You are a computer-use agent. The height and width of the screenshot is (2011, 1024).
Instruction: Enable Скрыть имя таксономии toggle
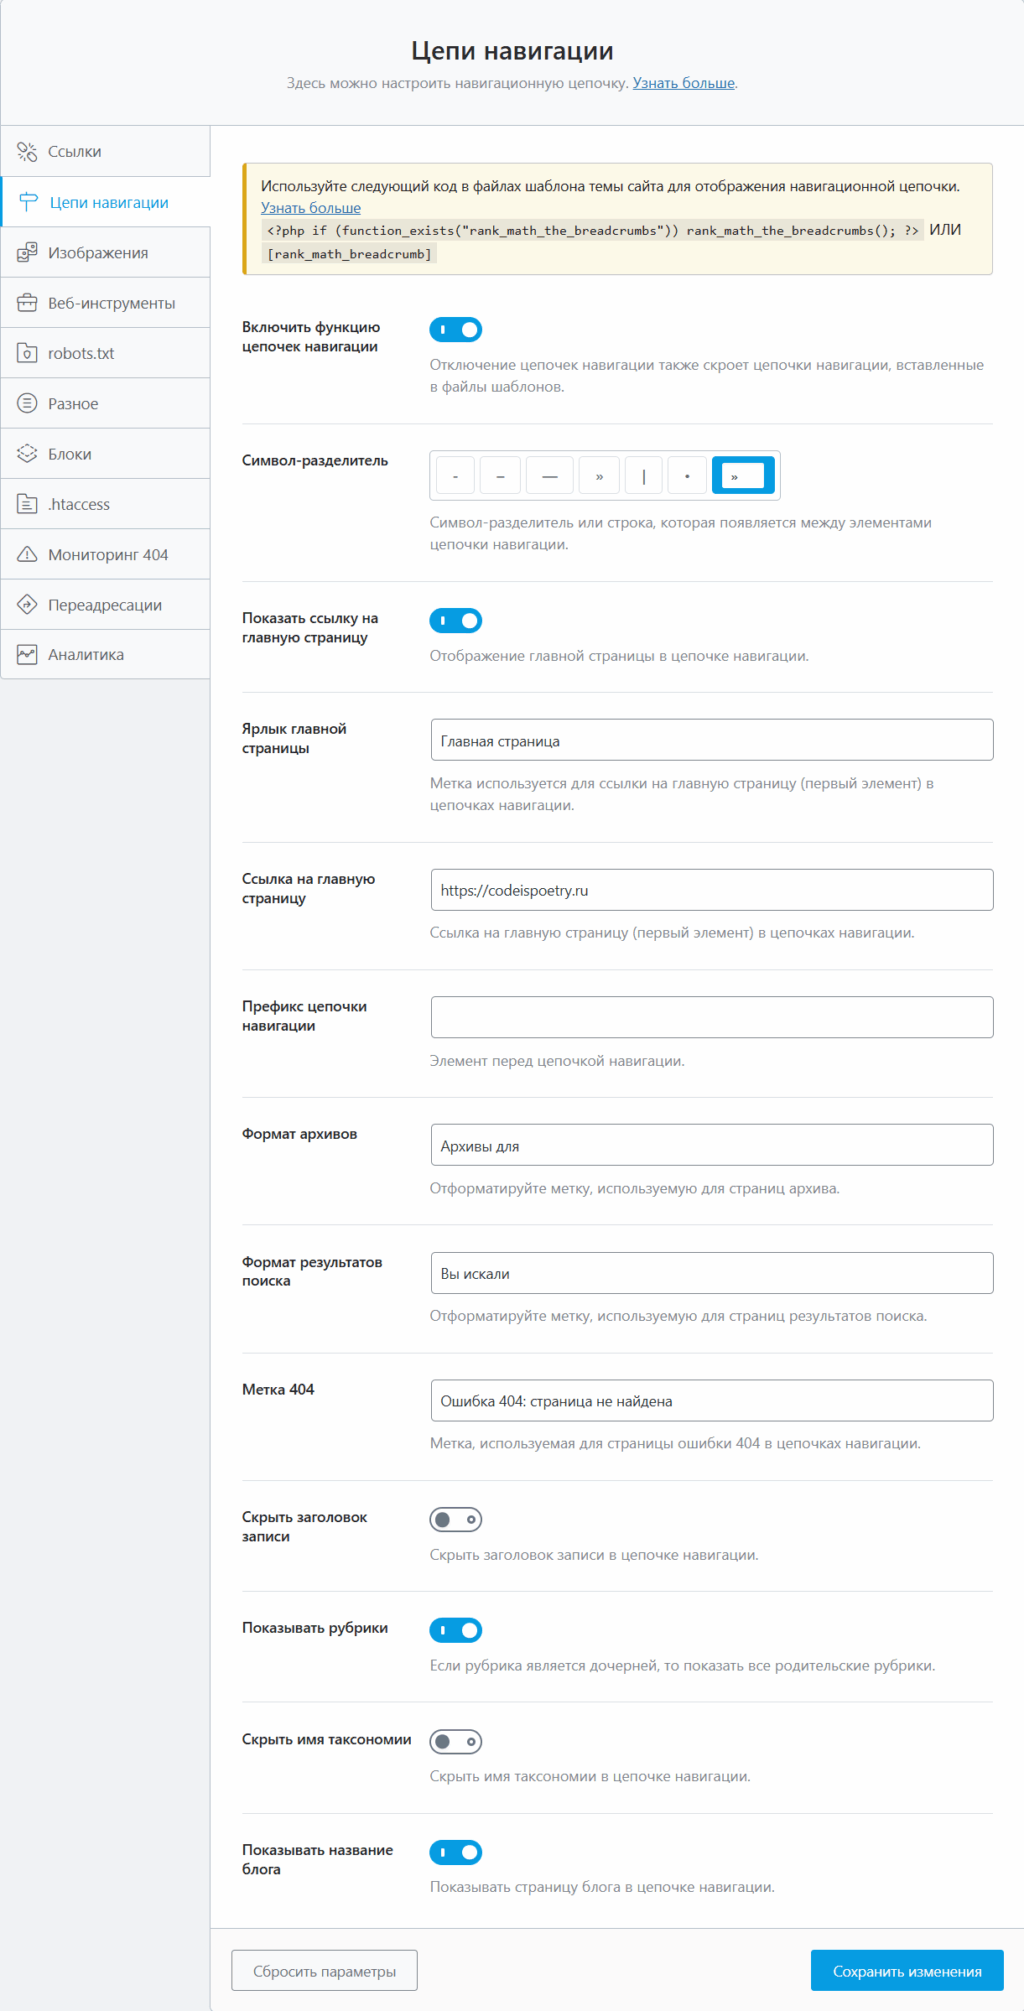[456, 1742]
